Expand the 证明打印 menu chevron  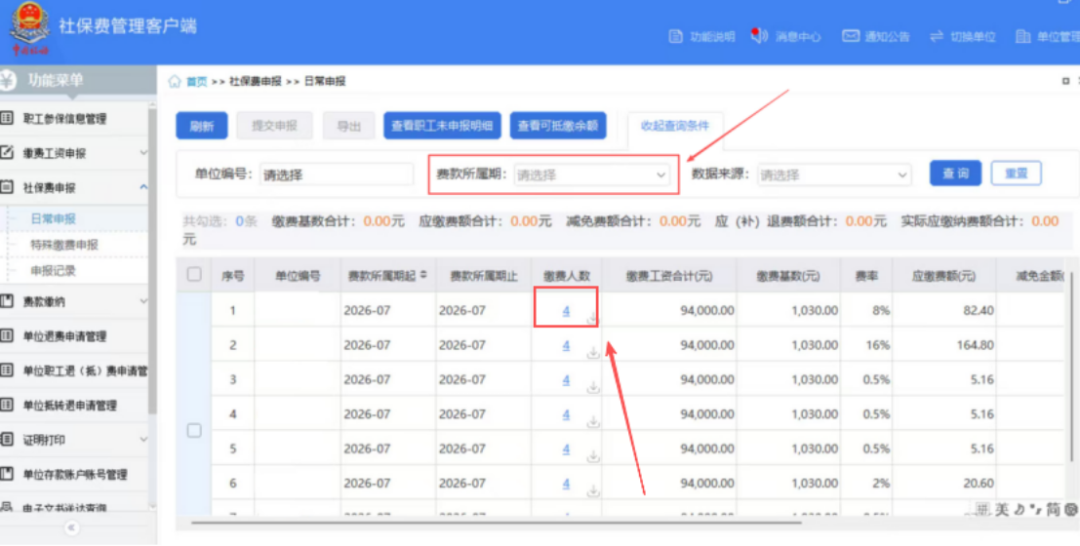point(143,439)
